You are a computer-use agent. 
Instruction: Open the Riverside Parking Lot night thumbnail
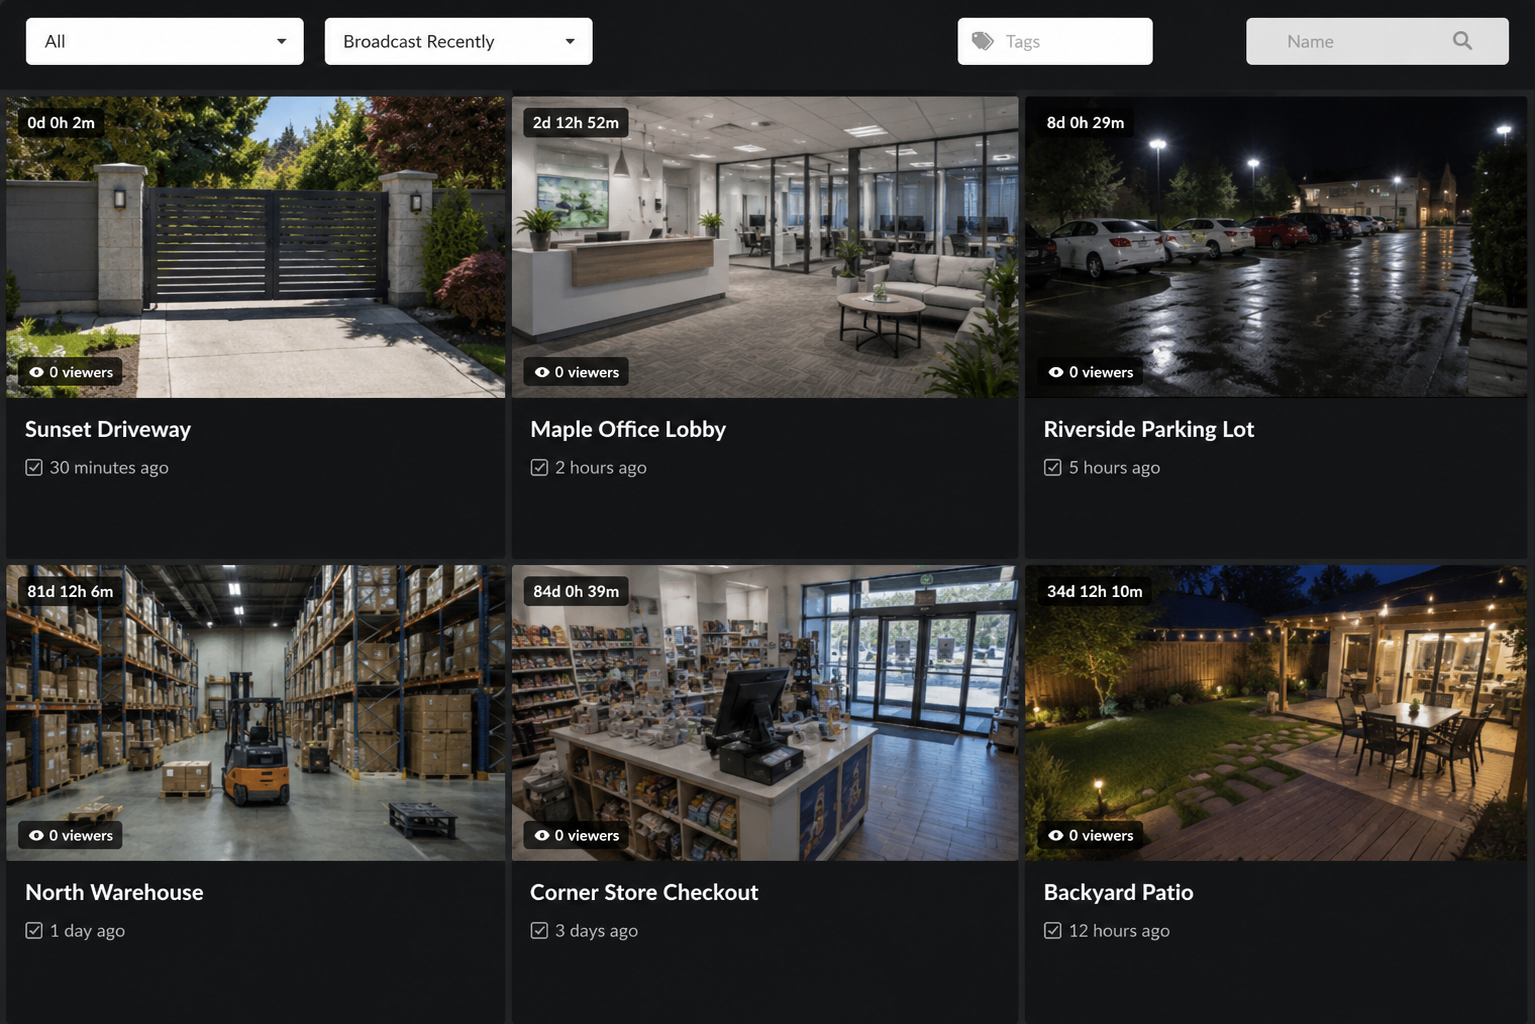click(x=1276, y=247)
